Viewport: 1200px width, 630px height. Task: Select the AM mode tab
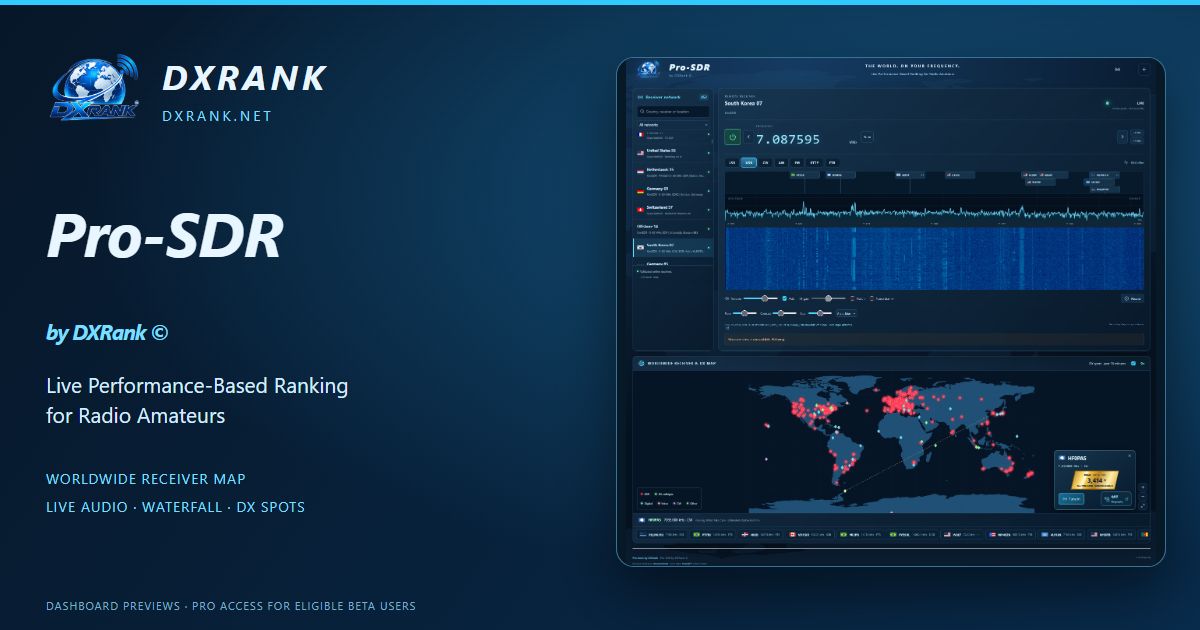[782, 162]
